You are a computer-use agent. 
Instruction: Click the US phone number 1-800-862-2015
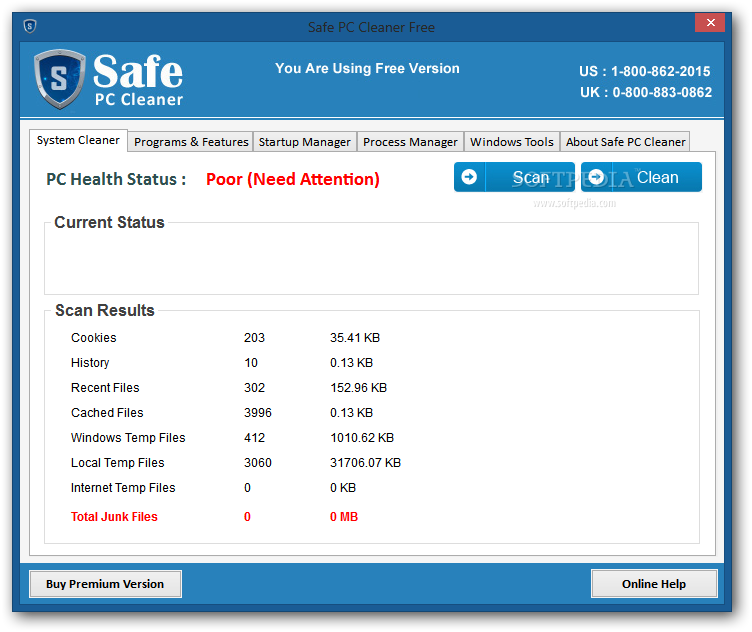click(x=660, y=71)
